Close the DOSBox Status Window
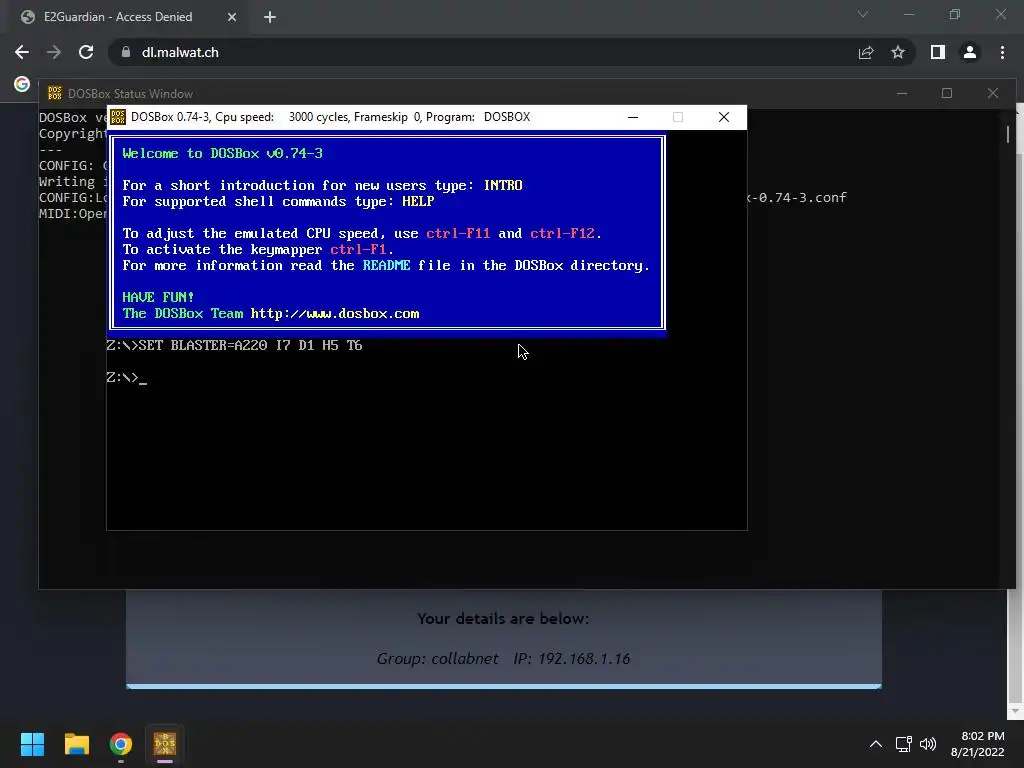The image size is (1024, 768). point(993,93)
